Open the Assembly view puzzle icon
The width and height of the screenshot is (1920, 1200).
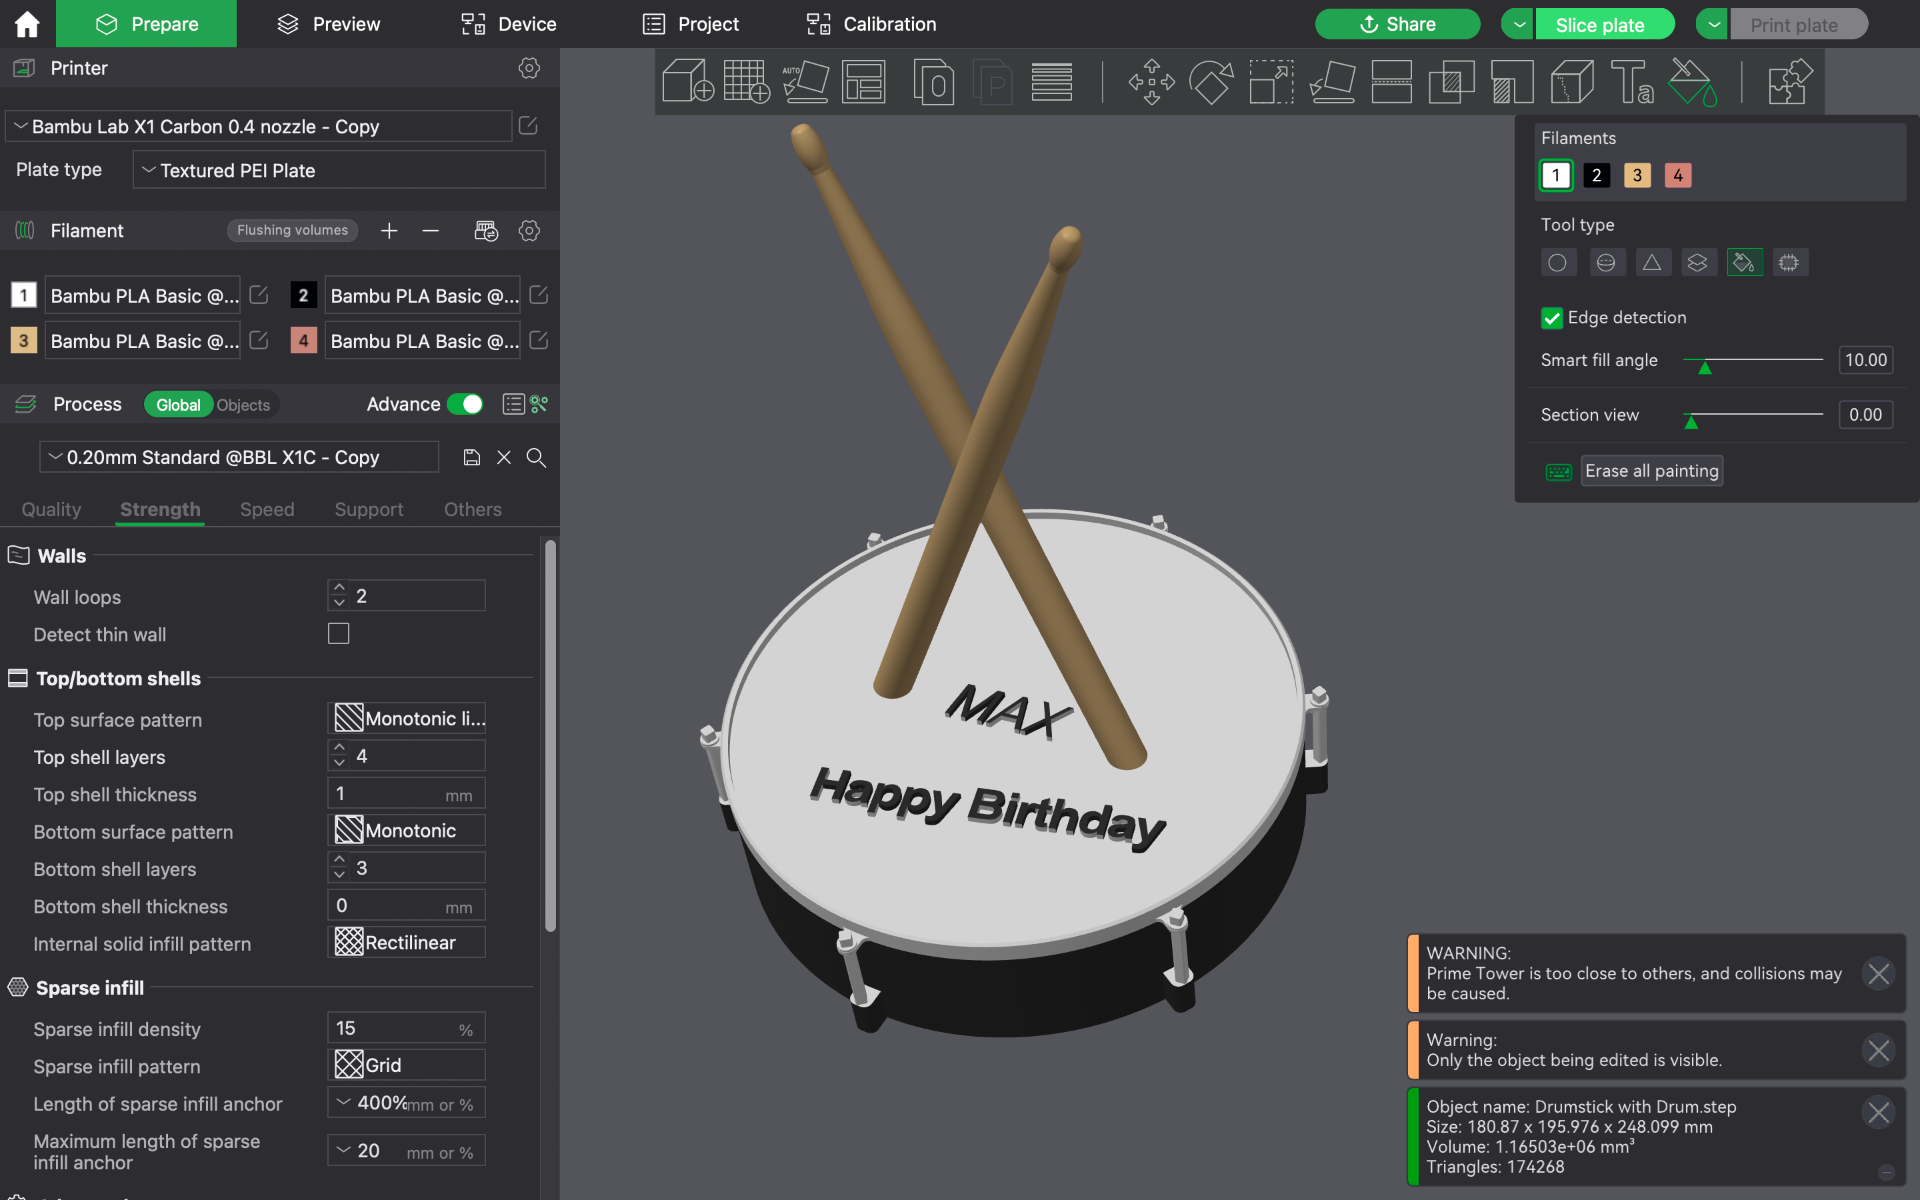(1789, 81)
